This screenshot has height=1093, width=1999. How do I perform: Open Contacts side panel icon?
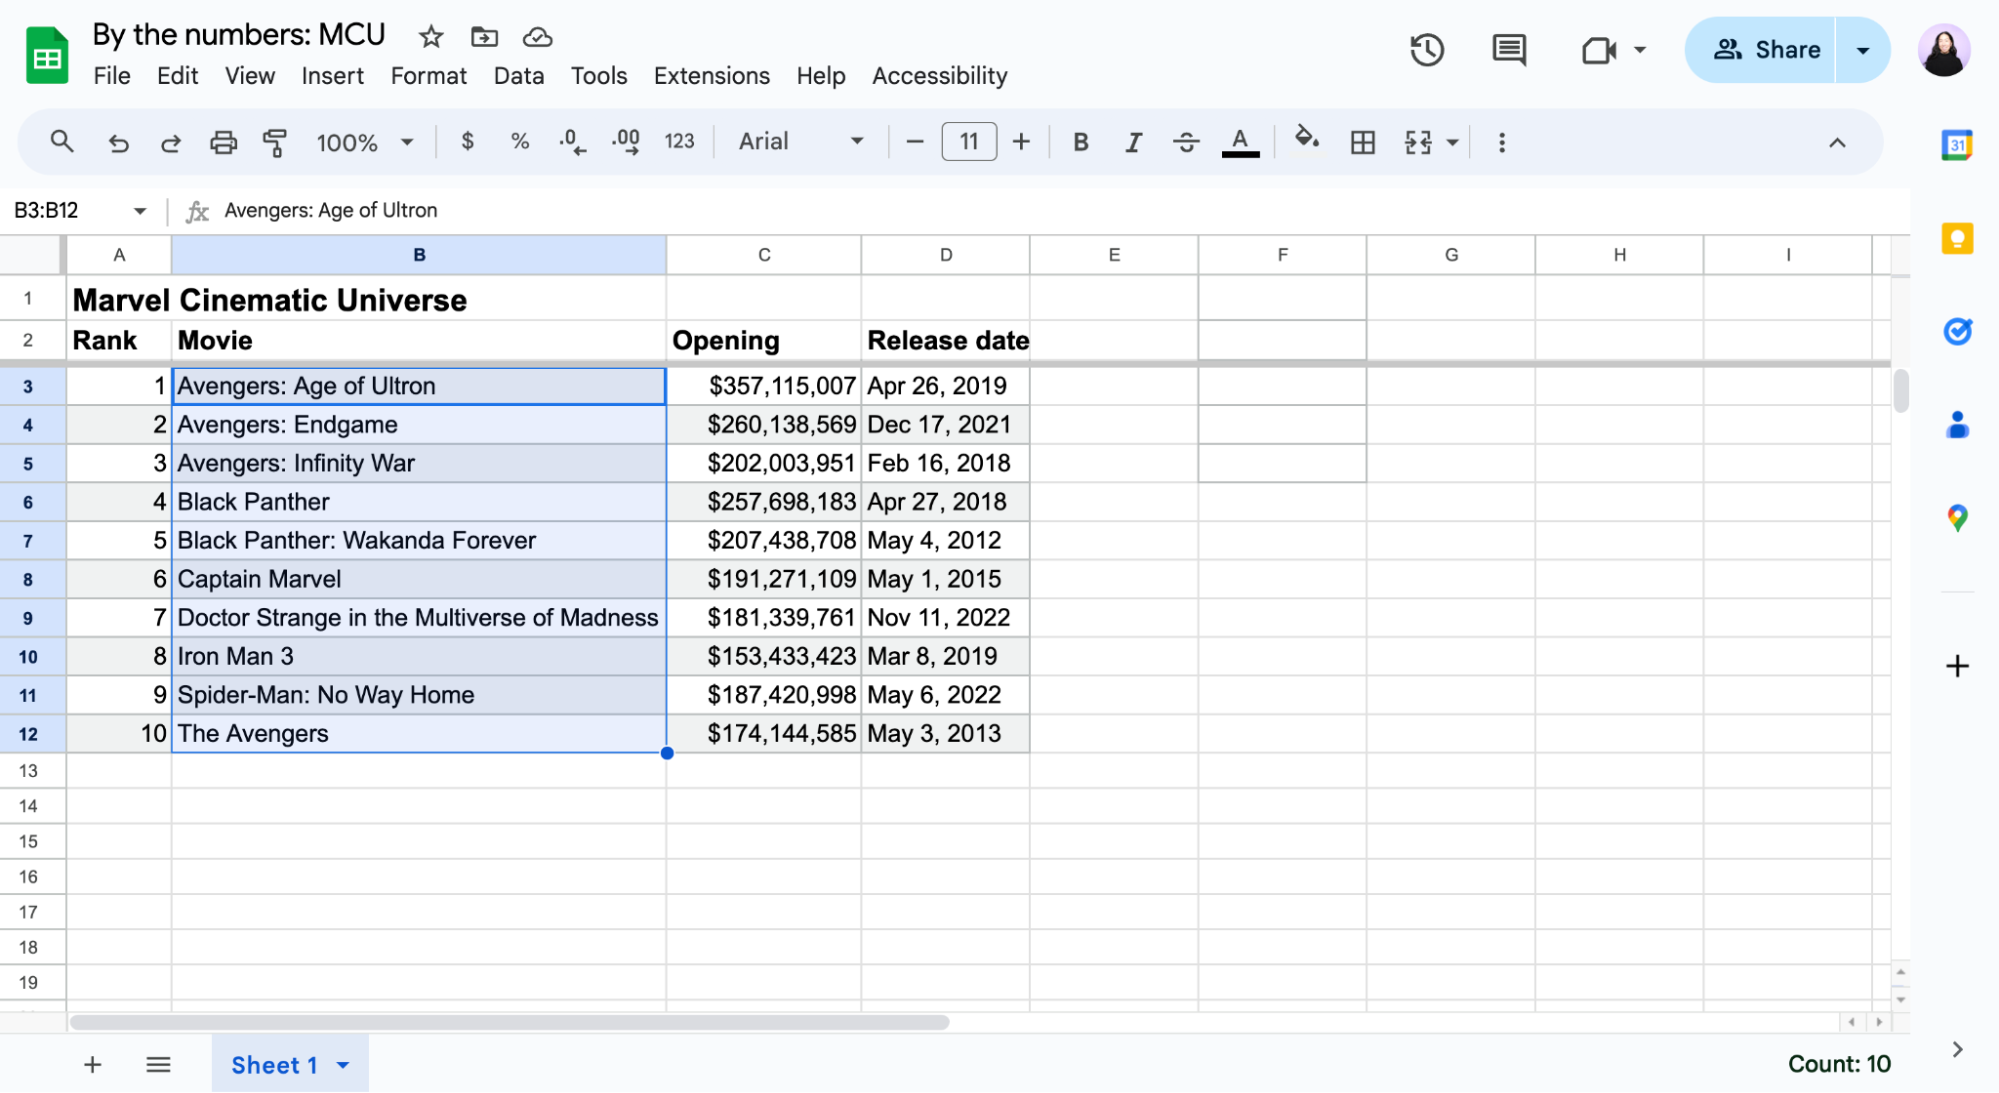point(1957,425)
